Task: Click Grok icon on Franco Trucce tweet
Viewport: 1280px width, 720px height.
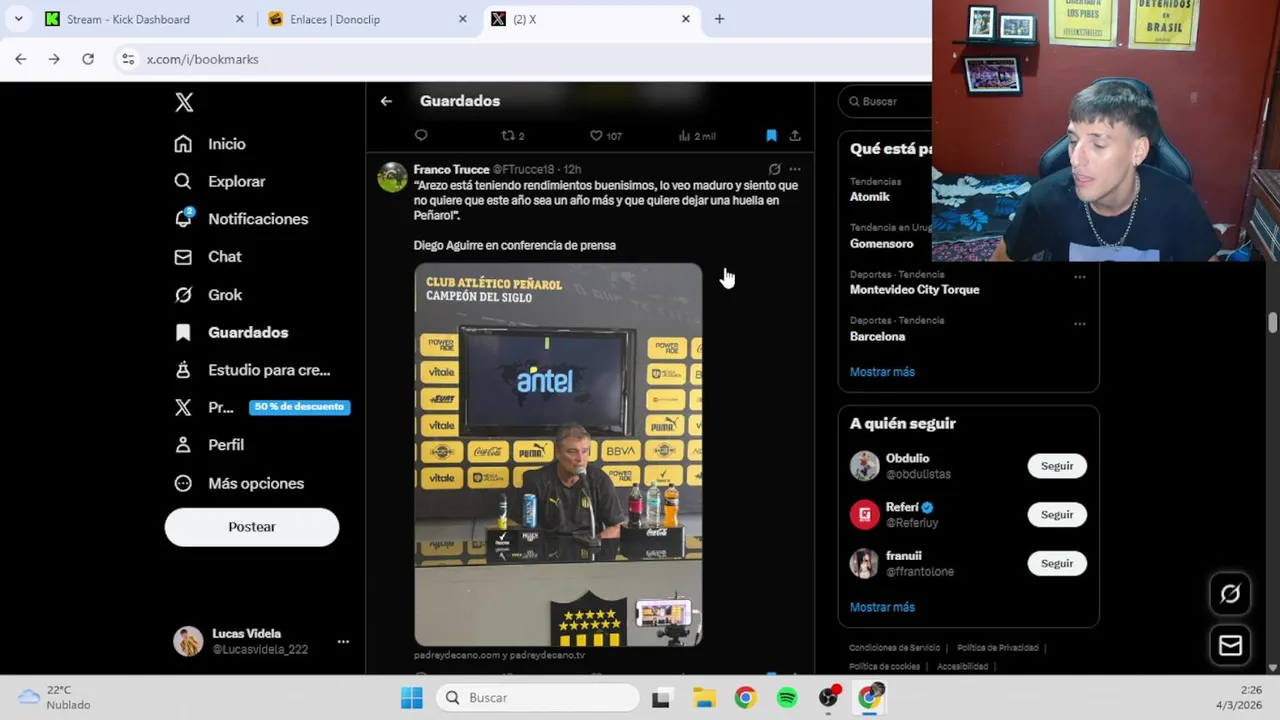Action: coord(774,169)
